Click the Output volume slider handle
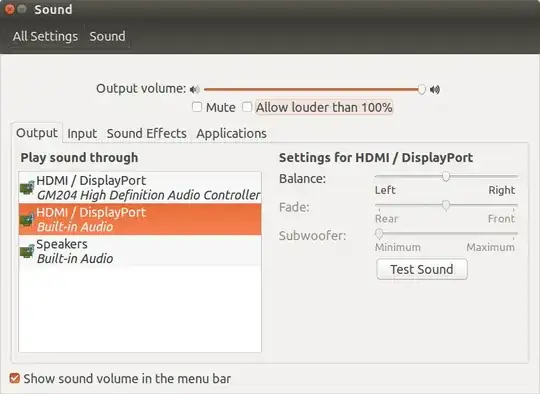 pos(422,90)
